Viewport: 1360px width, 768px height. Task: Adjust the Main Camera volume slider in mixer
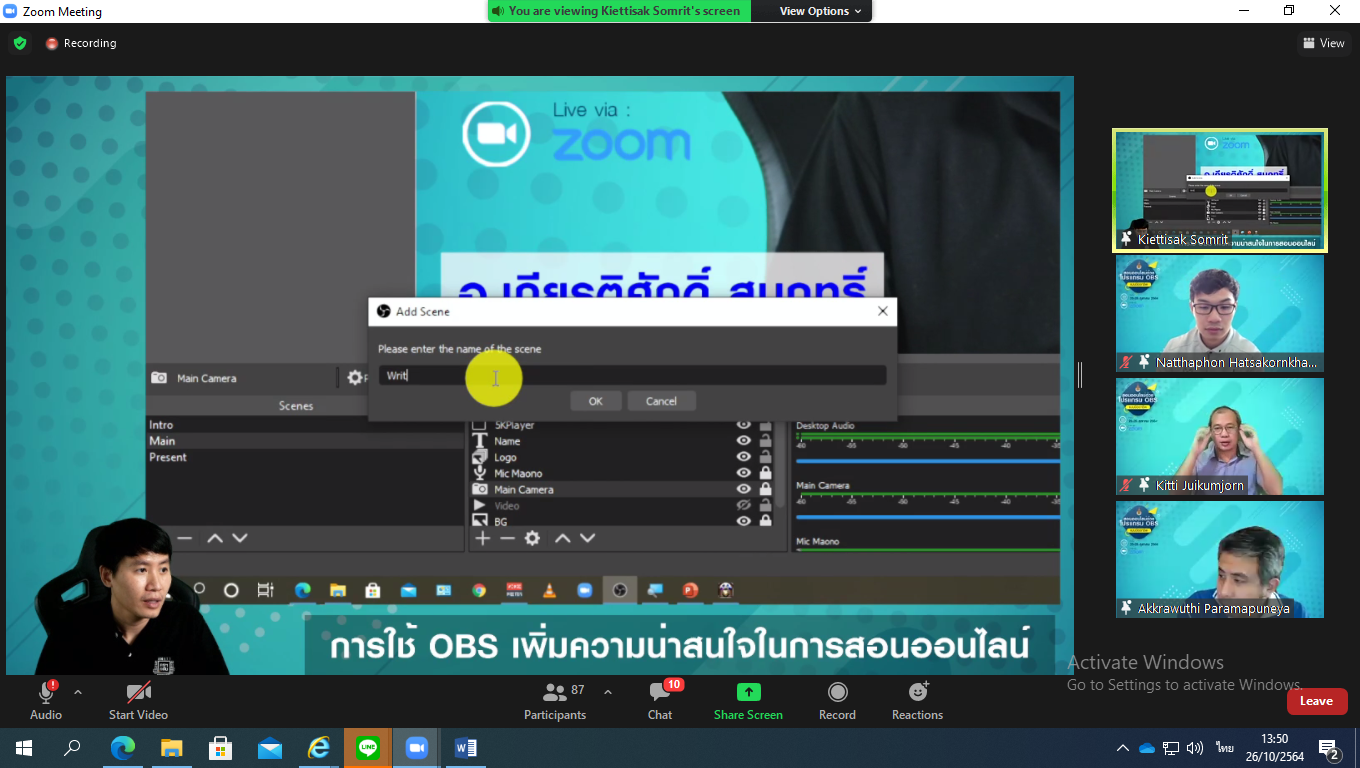coord(927,518)
